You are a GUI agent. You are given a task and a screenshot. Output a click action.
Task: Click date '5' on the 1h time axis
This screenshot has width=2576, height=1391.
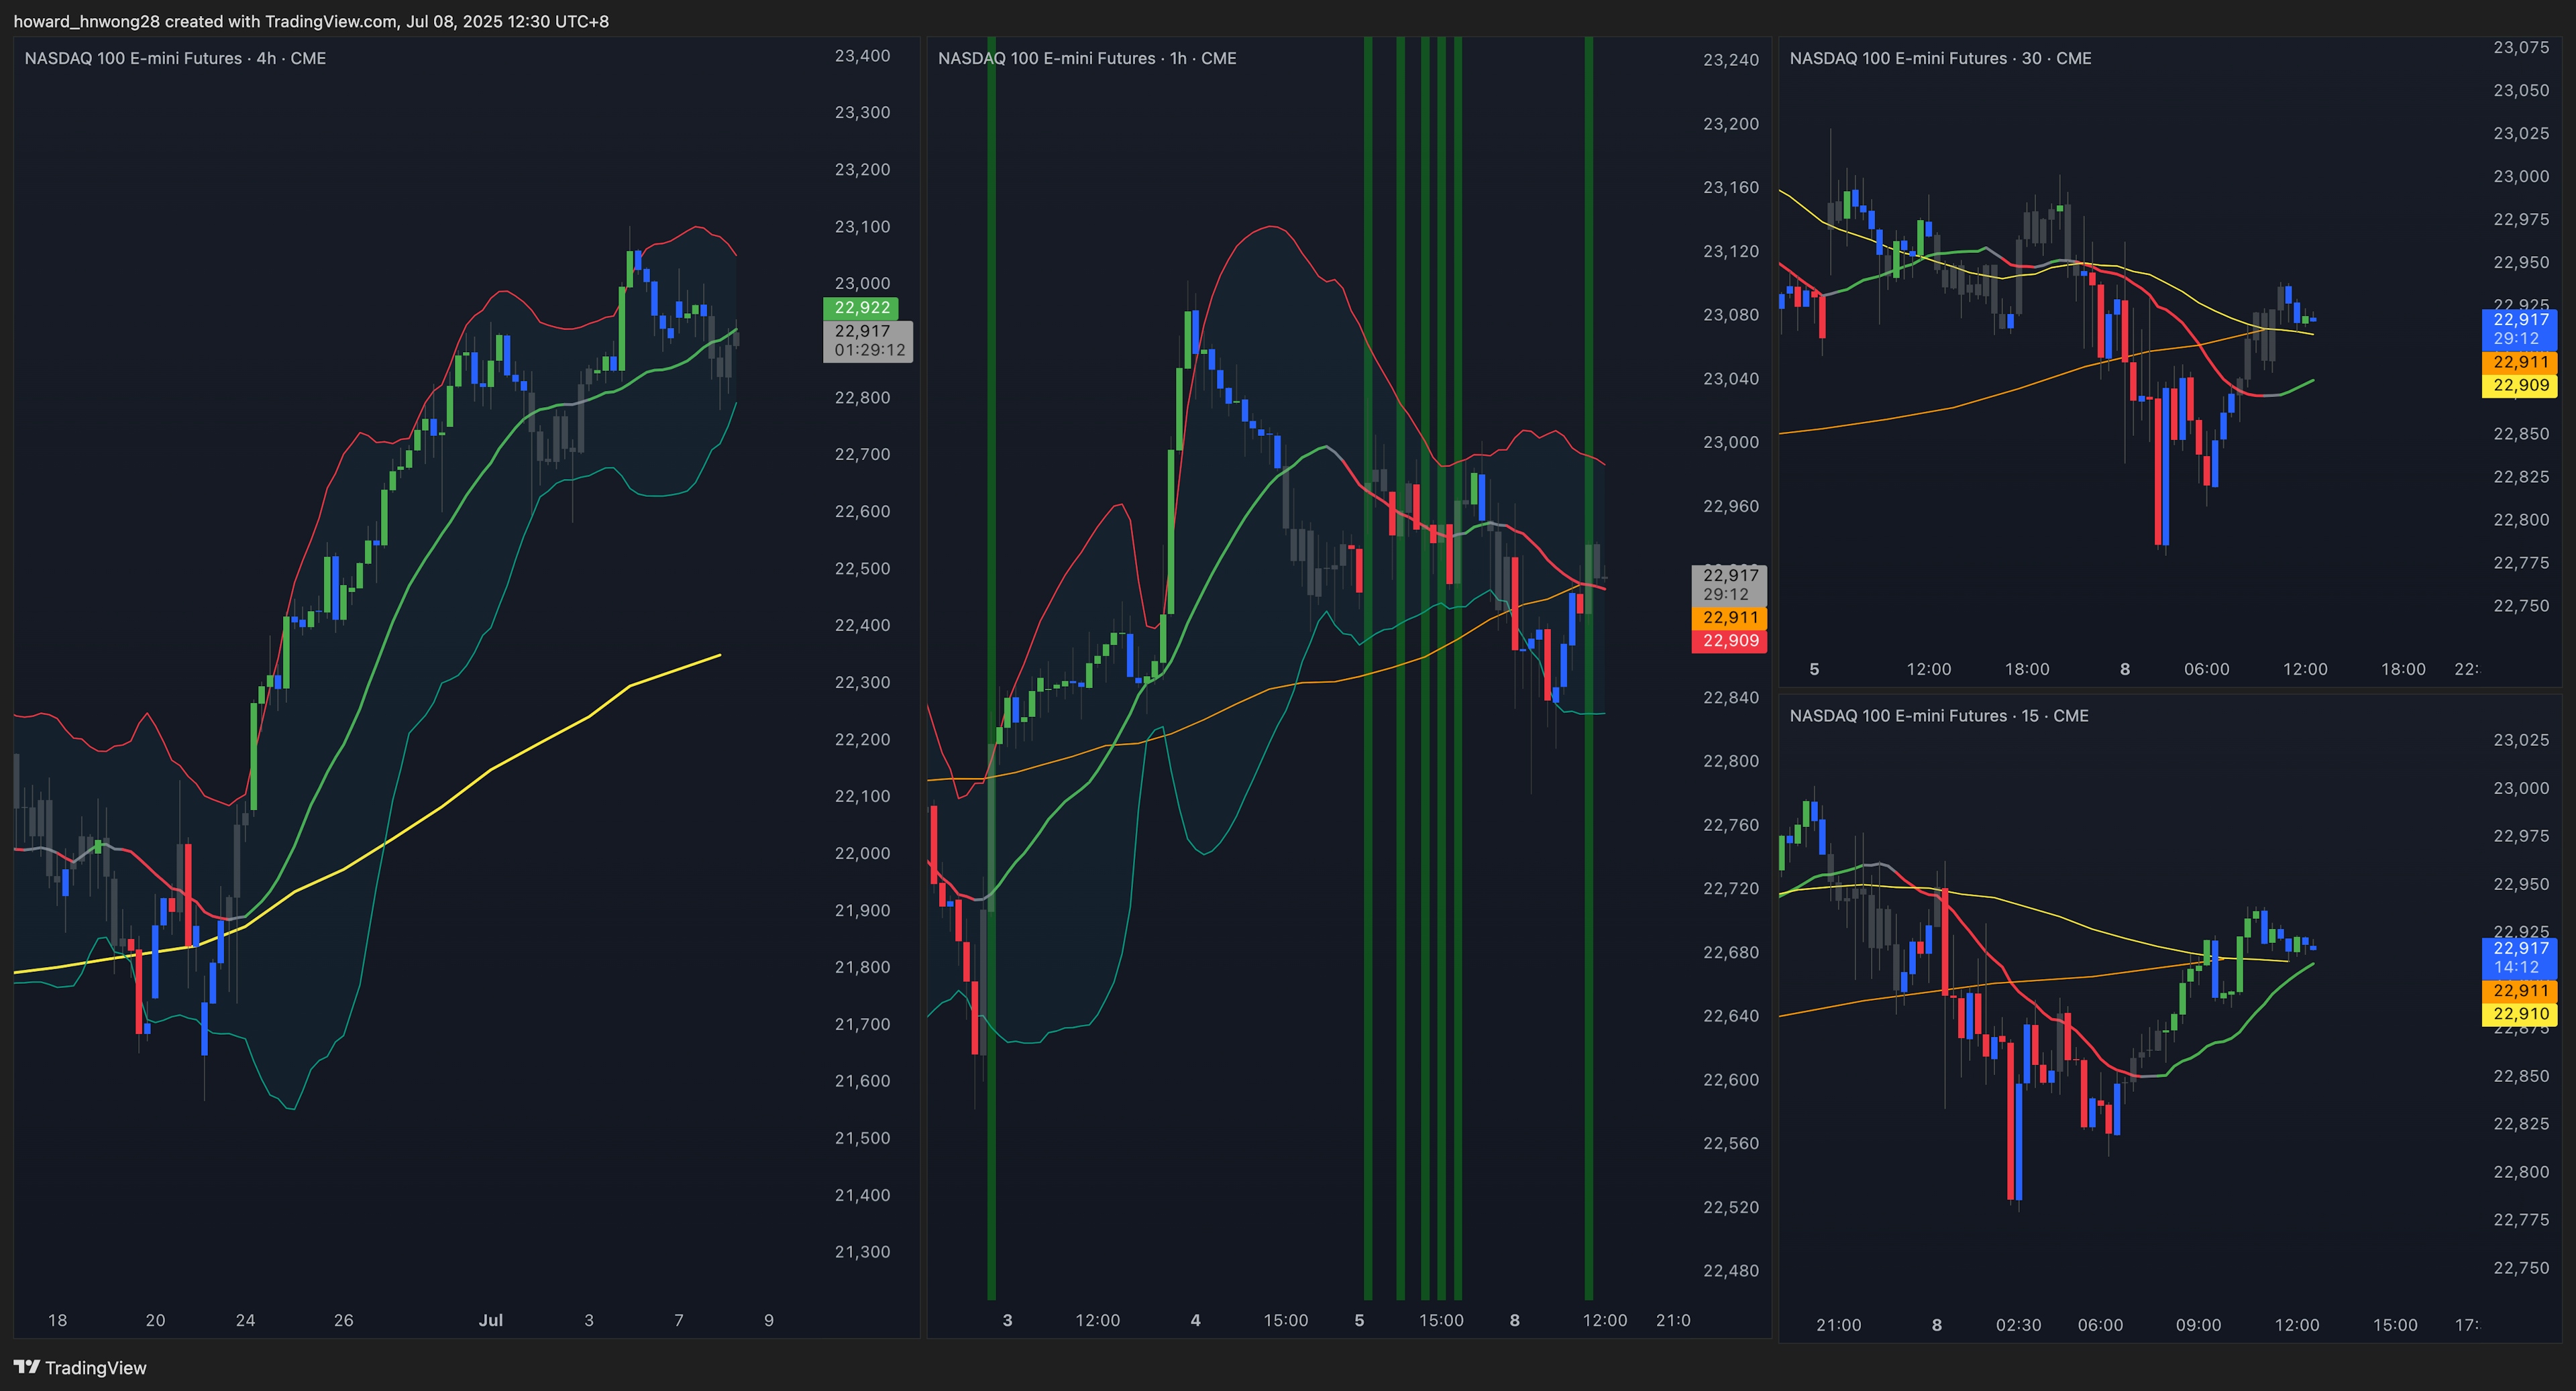coord(1359,1320)
